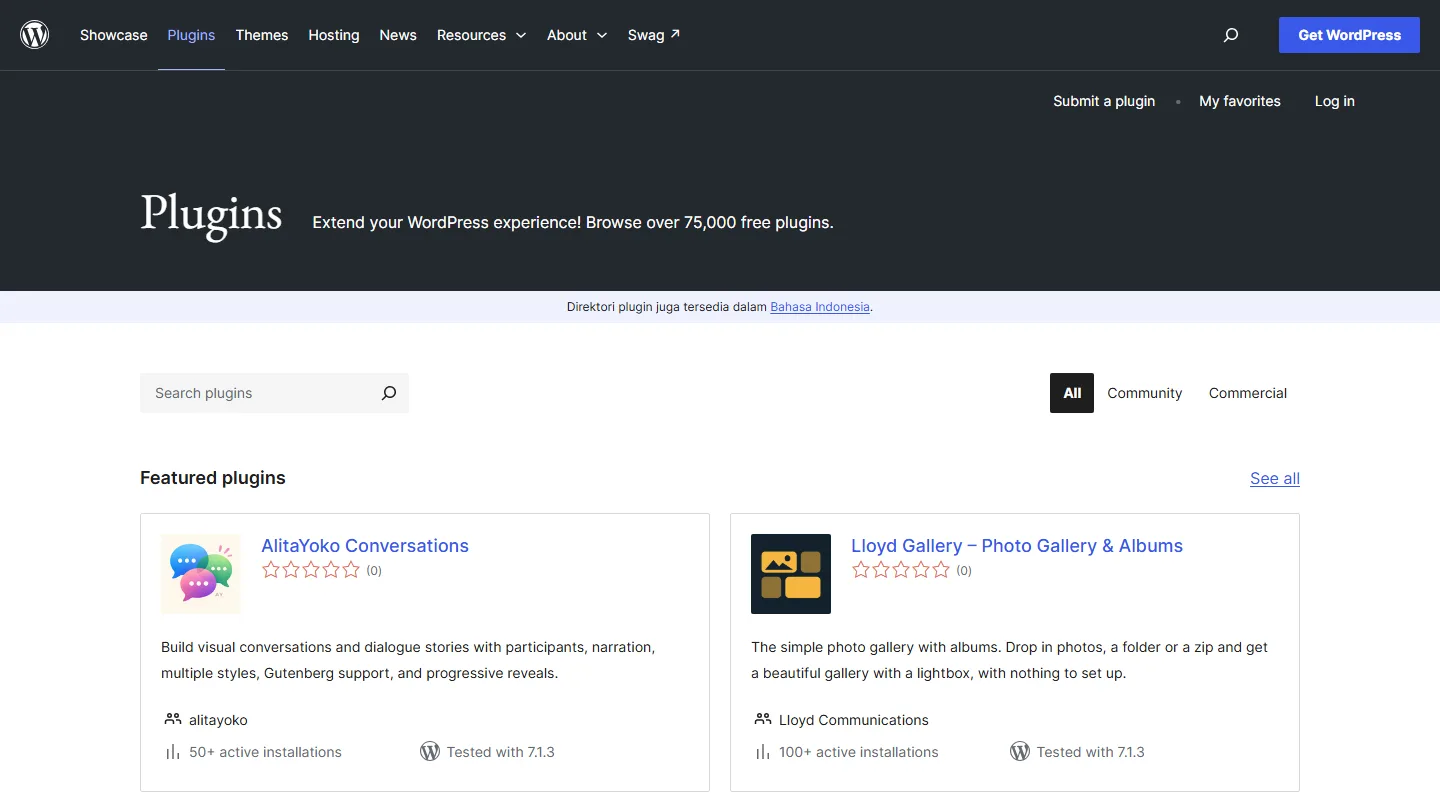The height and width of the screenshot is (800, 1440).
Task: Open the site search magnifier icon
Action: (x=1231, y=35)
